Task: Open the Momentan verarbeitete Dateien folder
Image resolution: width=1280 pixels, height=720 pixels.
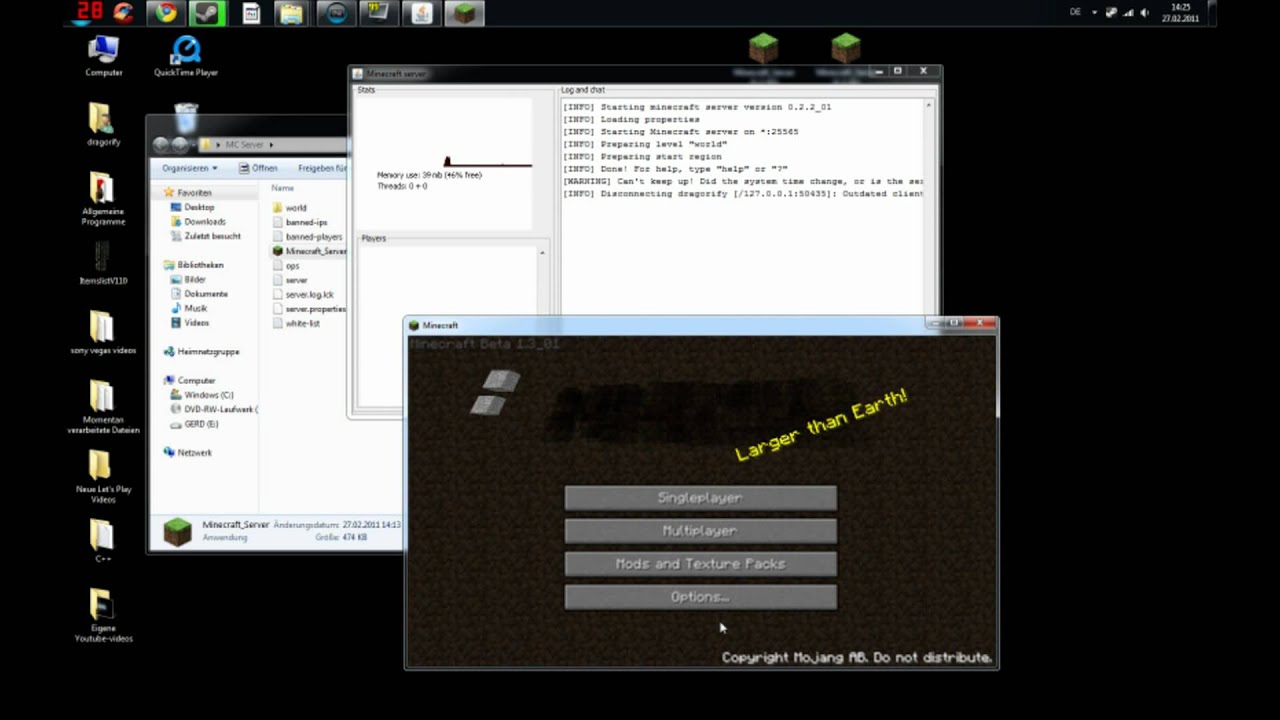Action: pos(103,407)
